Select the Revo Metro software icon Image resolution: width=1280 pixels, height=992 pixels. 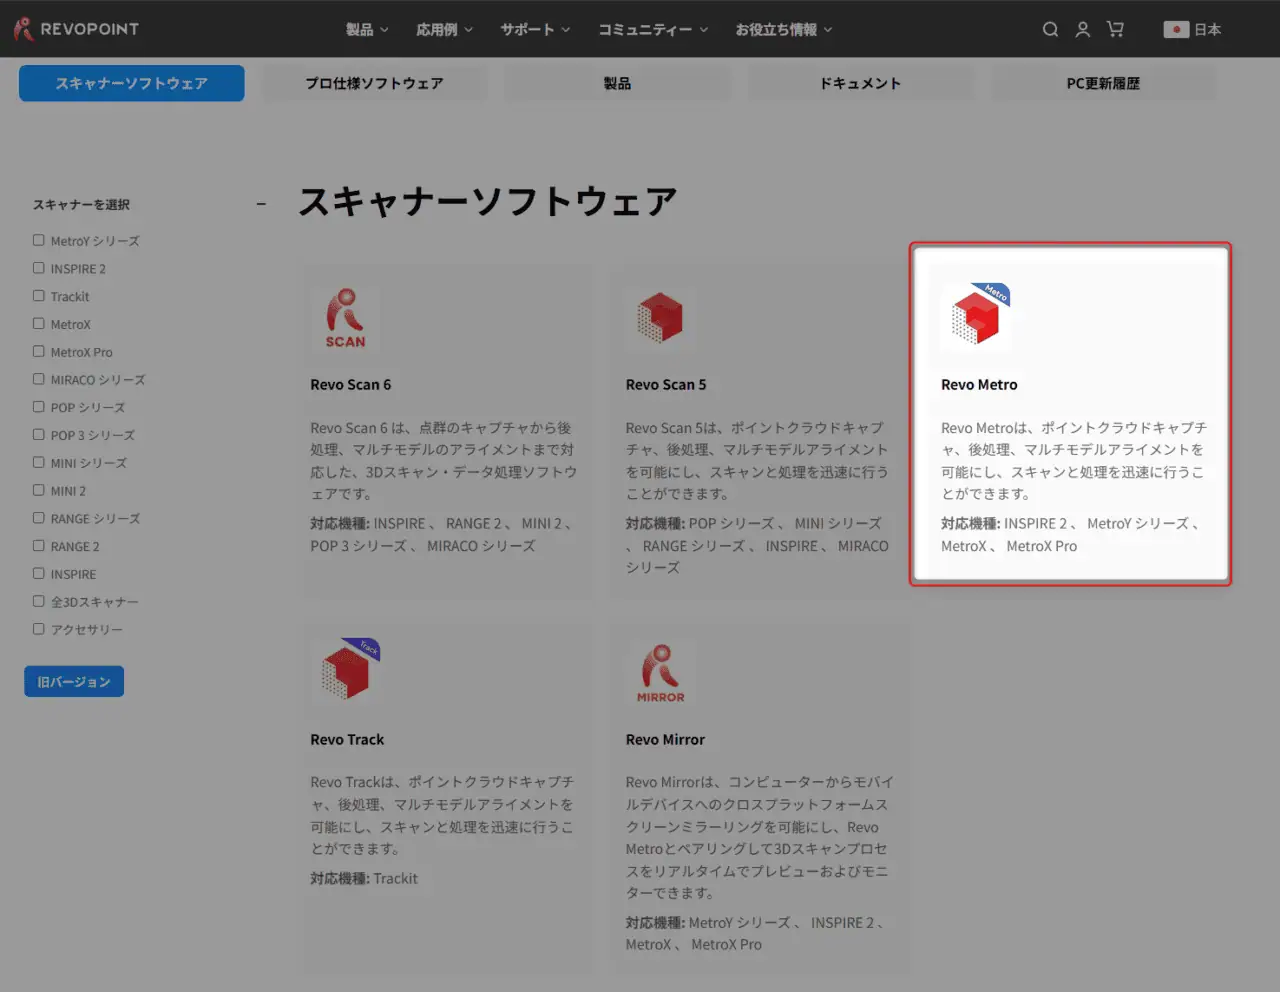pos(977,316)
